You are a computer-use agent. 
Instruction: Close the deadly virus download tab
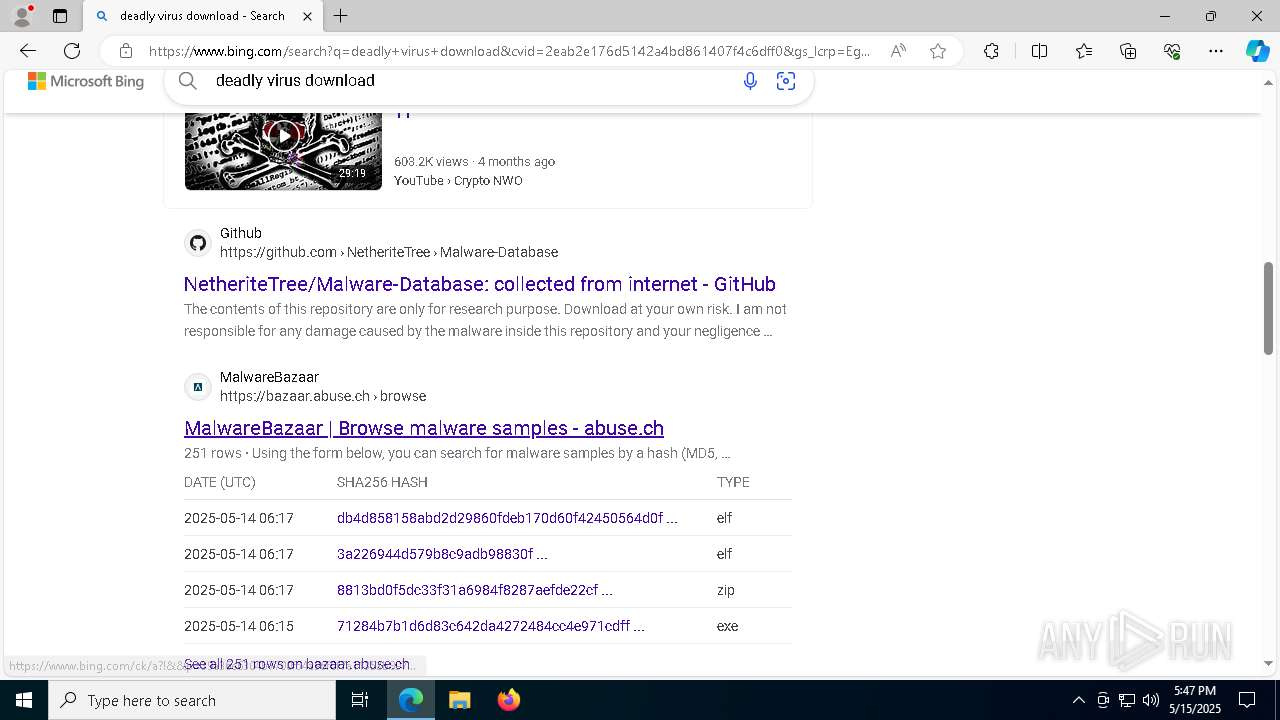[308, 16]
